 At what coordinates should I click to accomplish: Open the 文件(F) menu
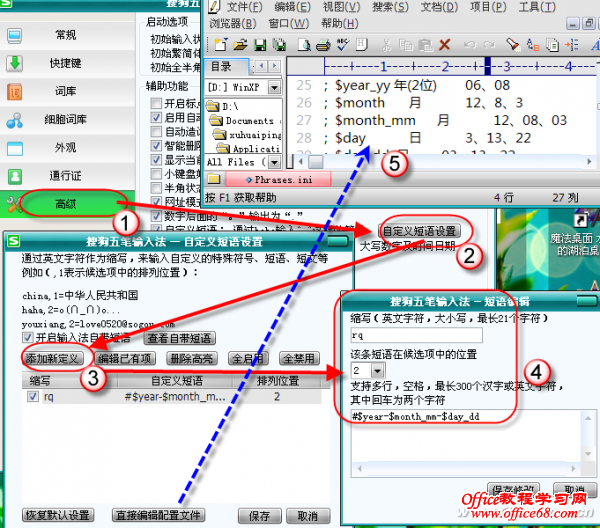(245, 7)
